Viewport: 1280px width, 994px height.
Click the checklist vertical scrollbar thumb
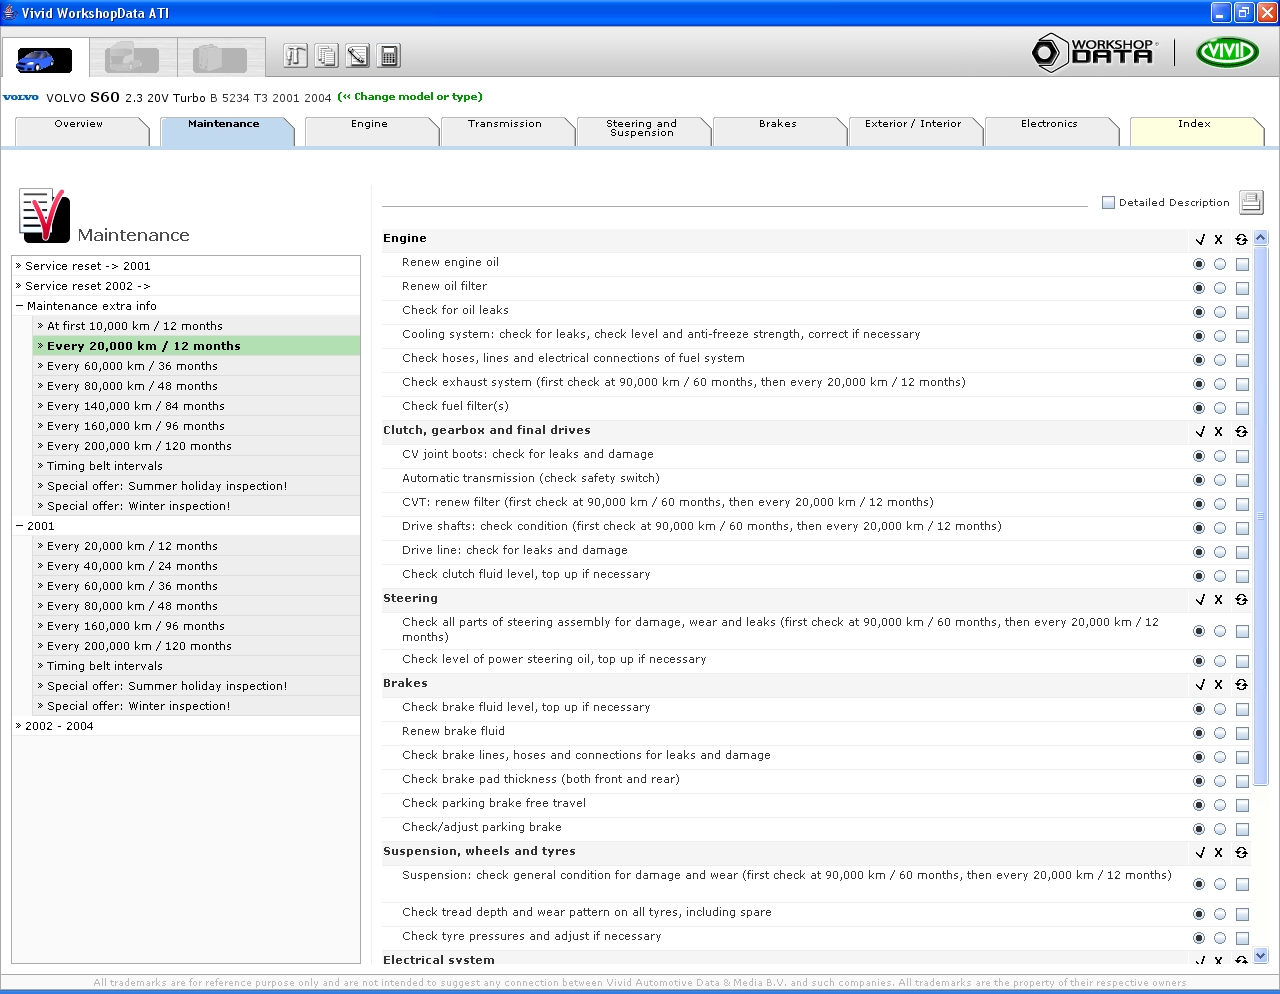(1261, 516)
